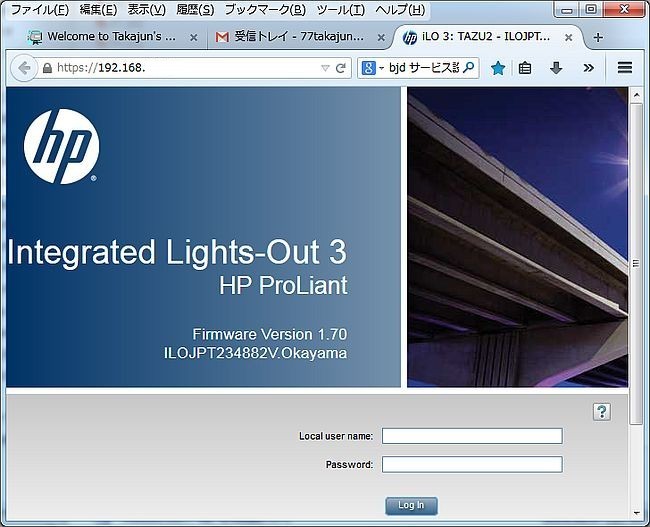The image size is (650, 527).
Task: Click the Local user name field
Action: coord(472,436)
